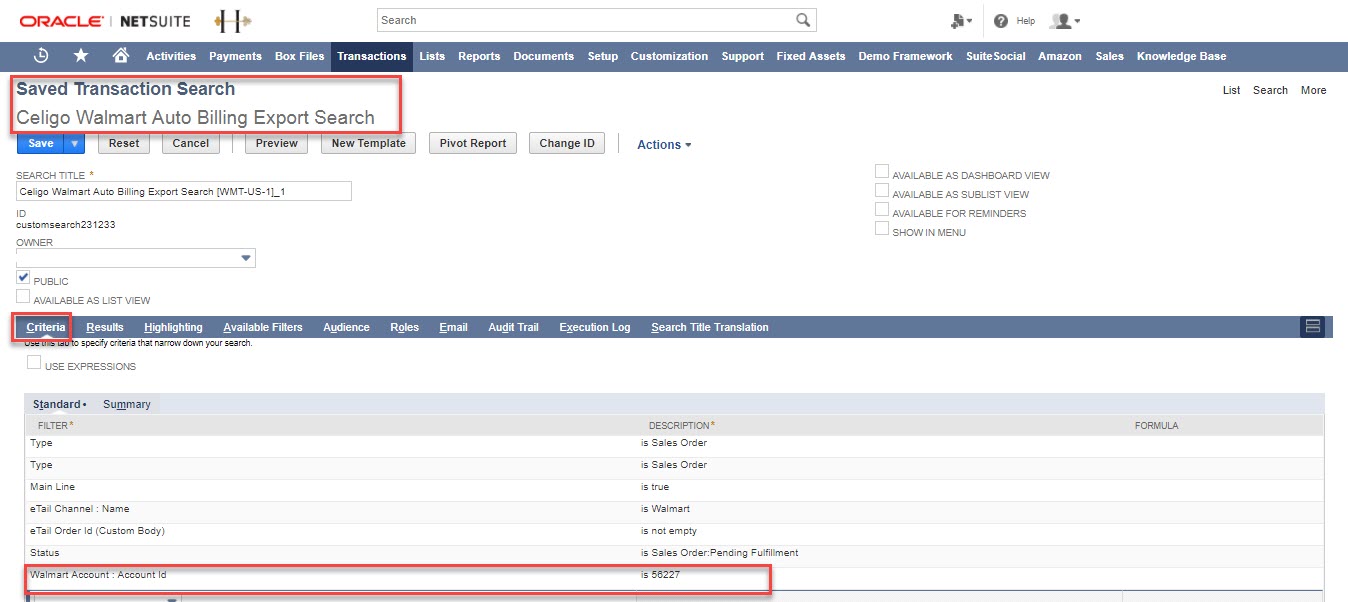Viewport: 1348px width, 602px height.
Task: Enable Available as List View
Action: tap(23, 296)
